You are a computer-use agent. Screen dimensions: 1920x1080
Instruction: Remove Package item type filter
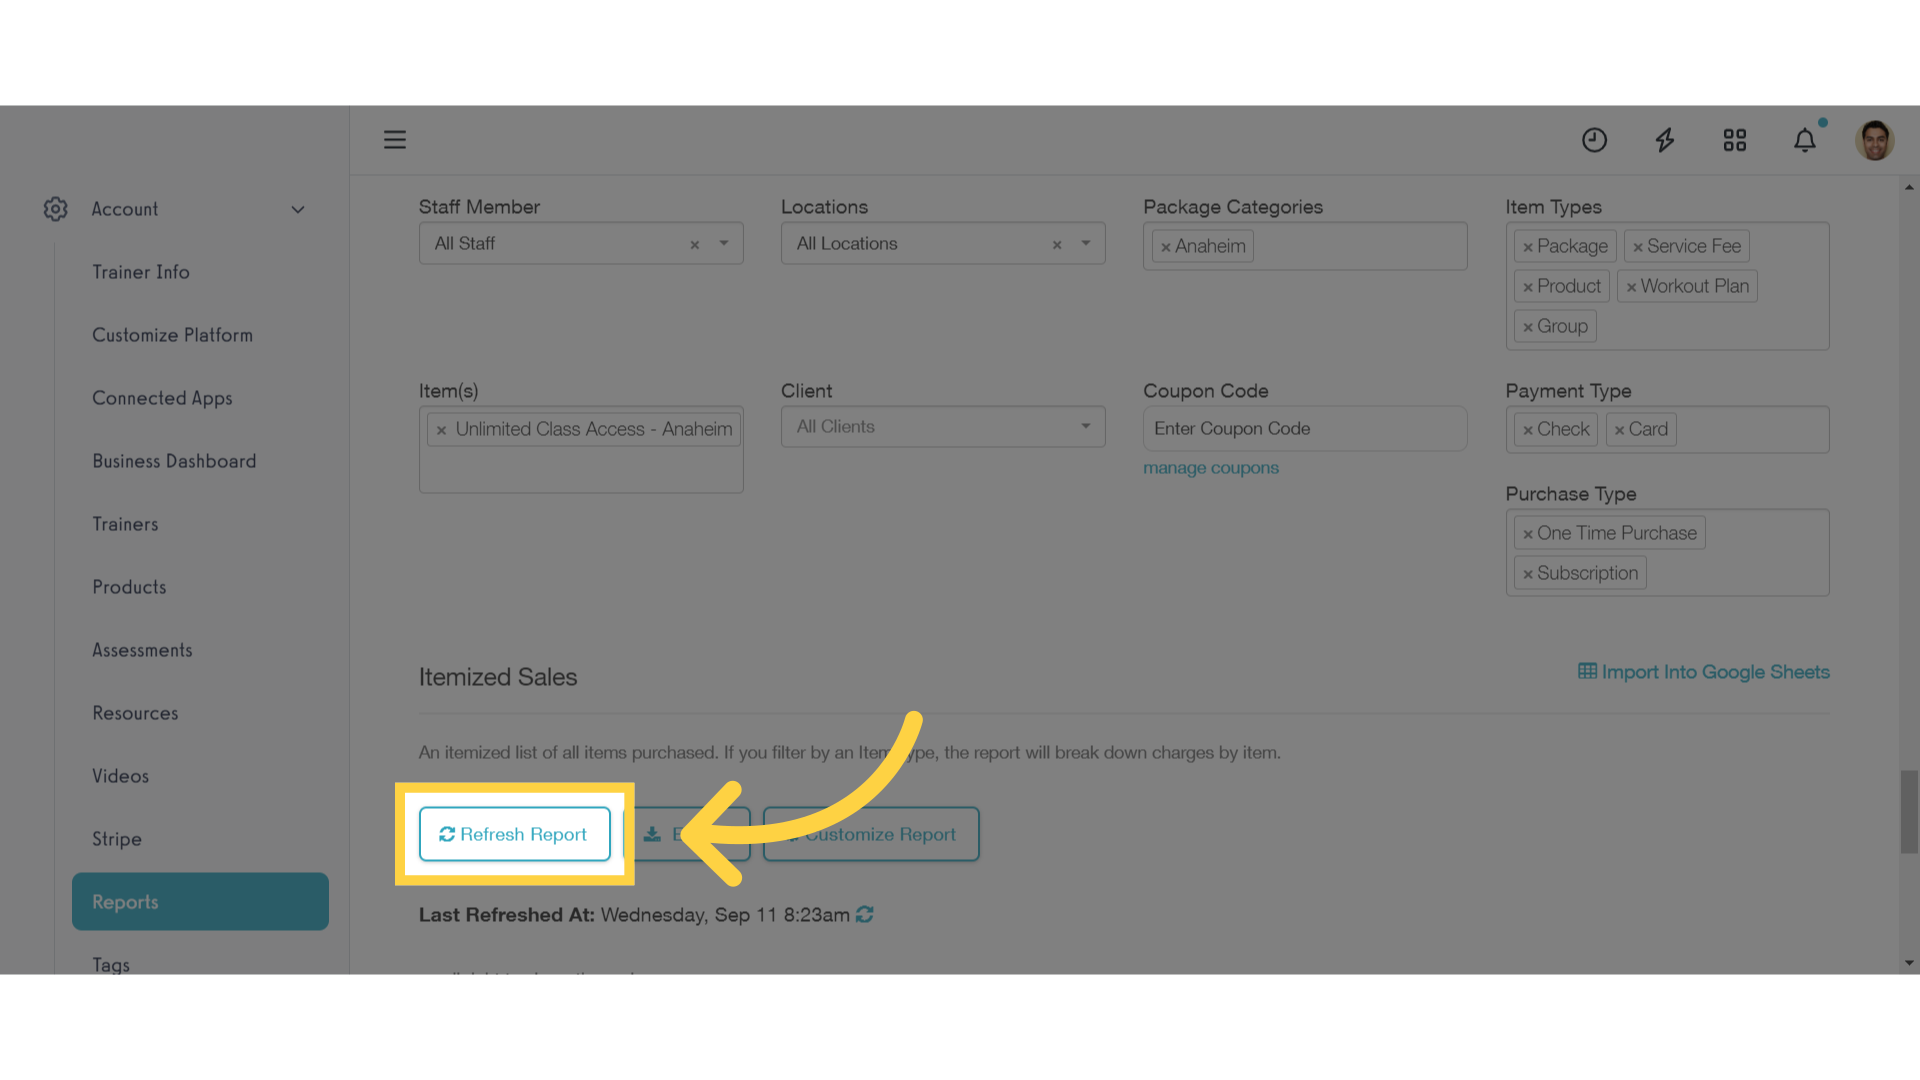1530,245
